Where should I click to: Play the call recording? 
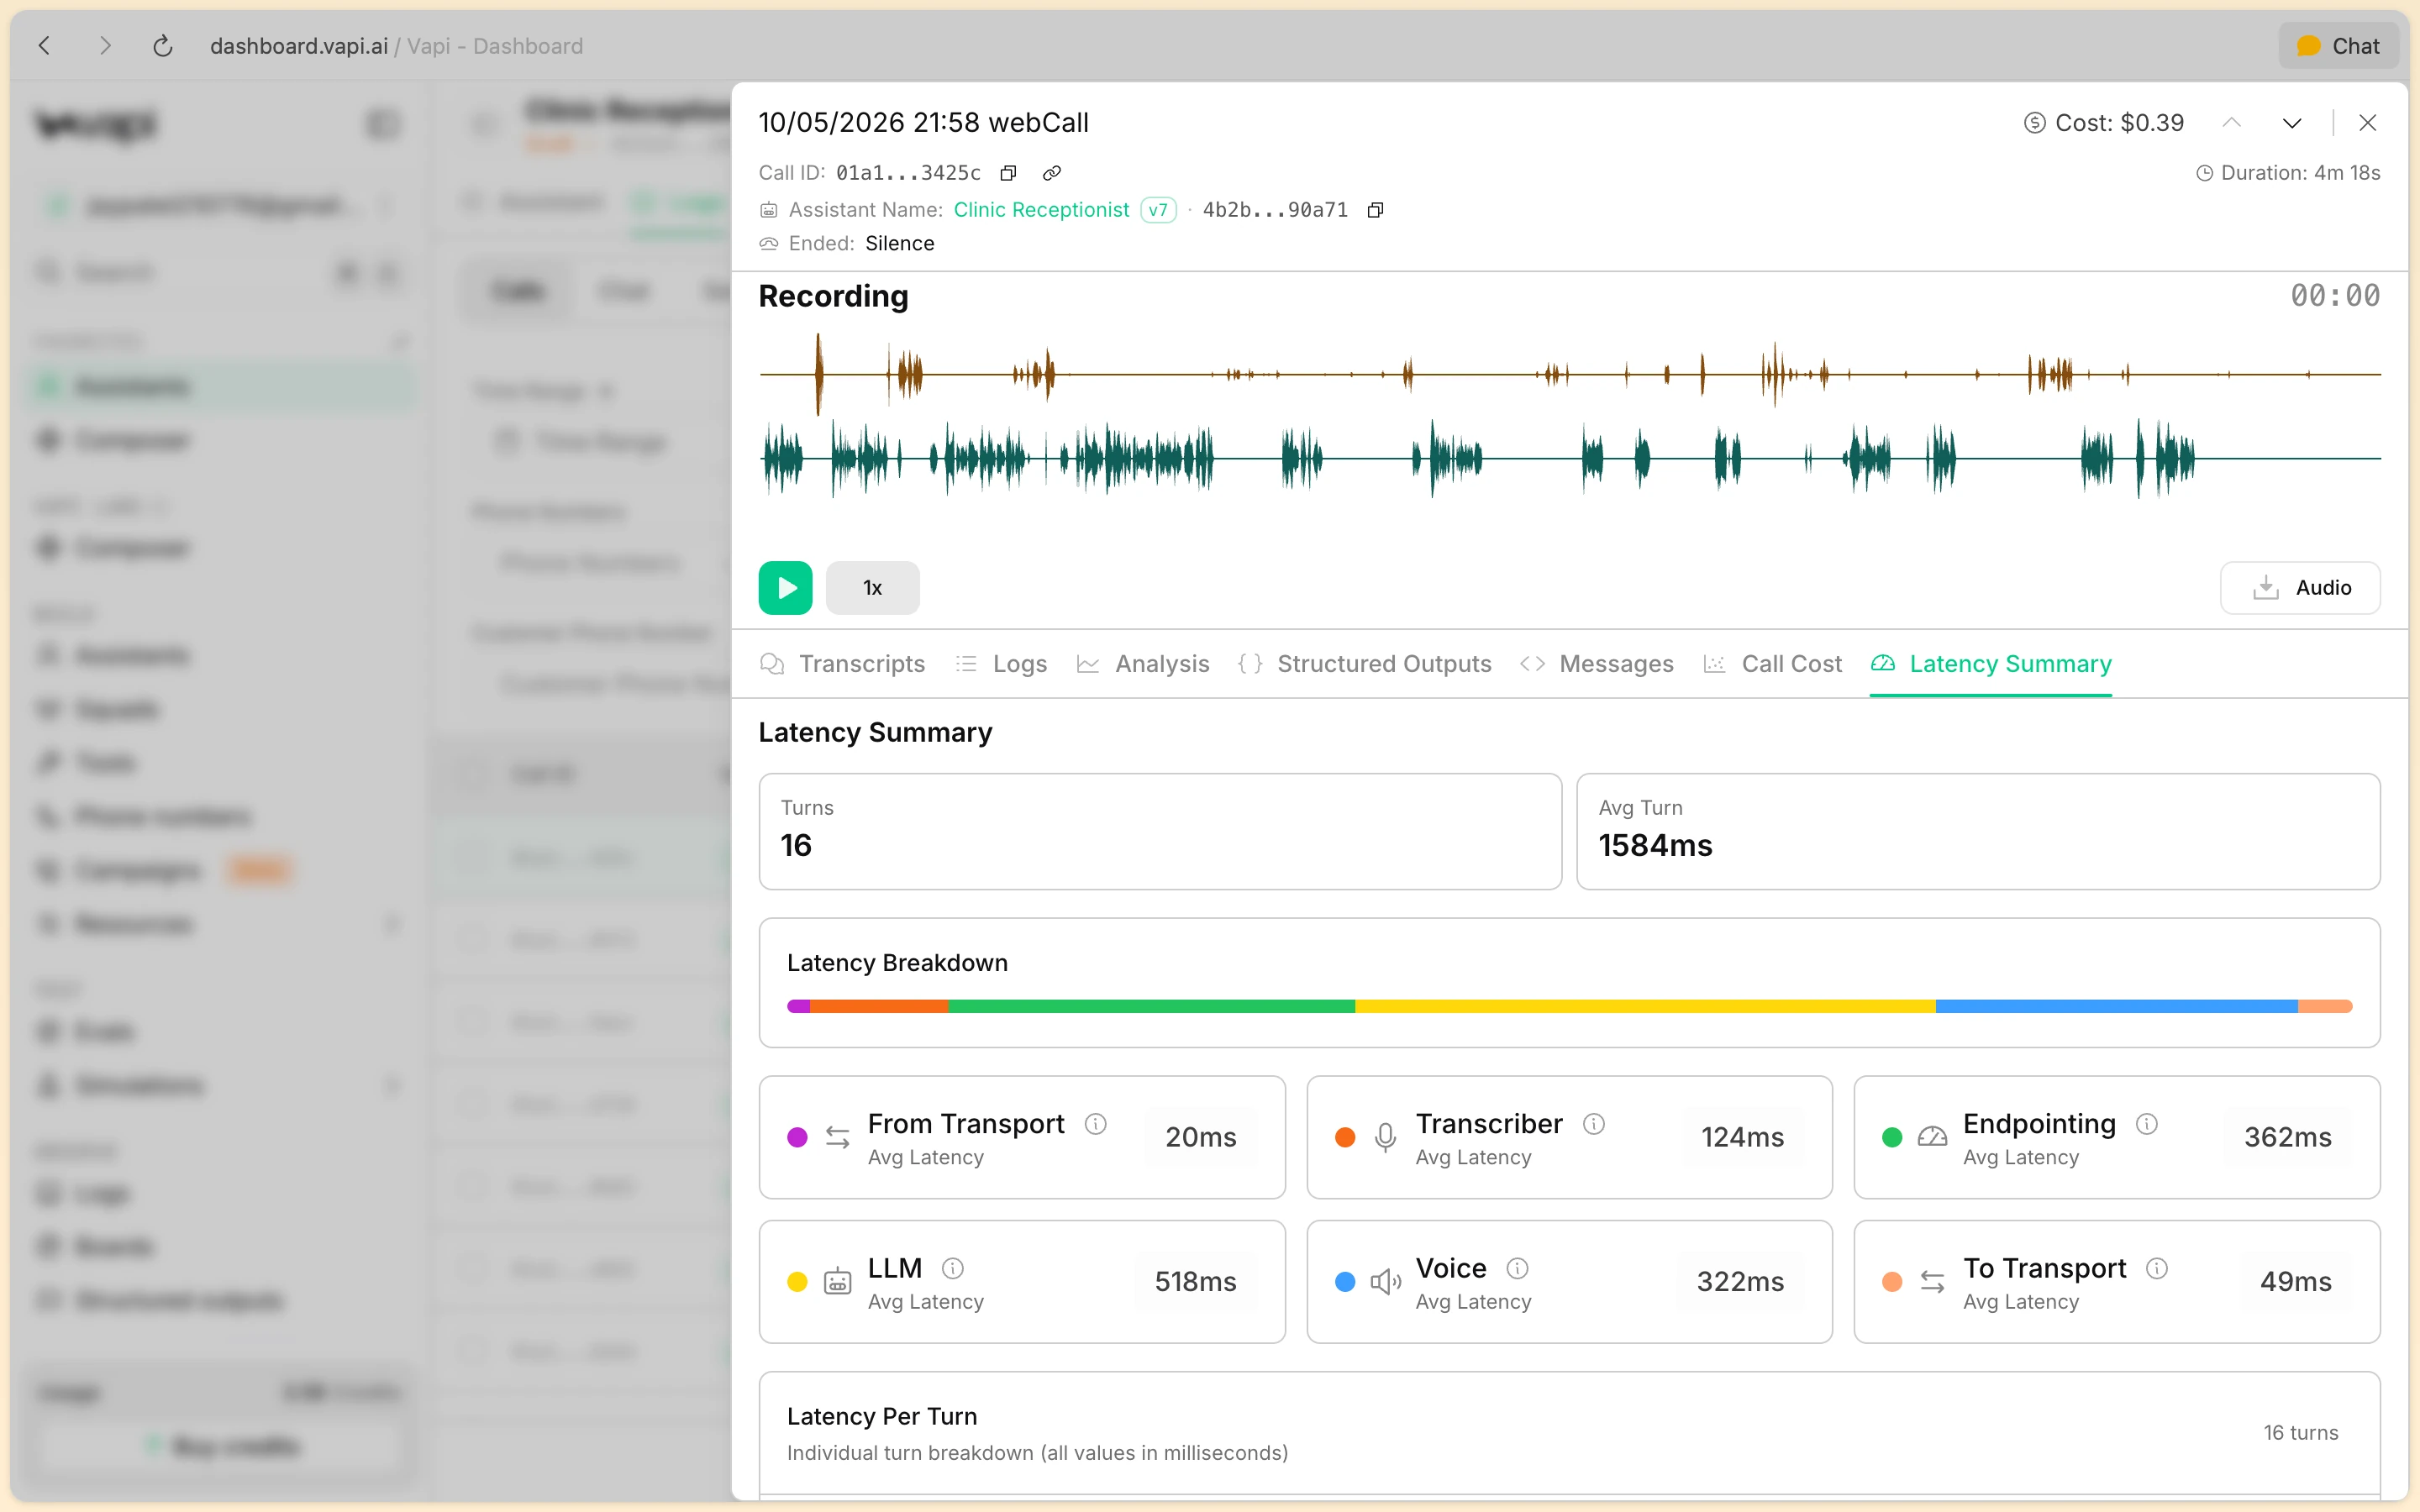(785, 588)
